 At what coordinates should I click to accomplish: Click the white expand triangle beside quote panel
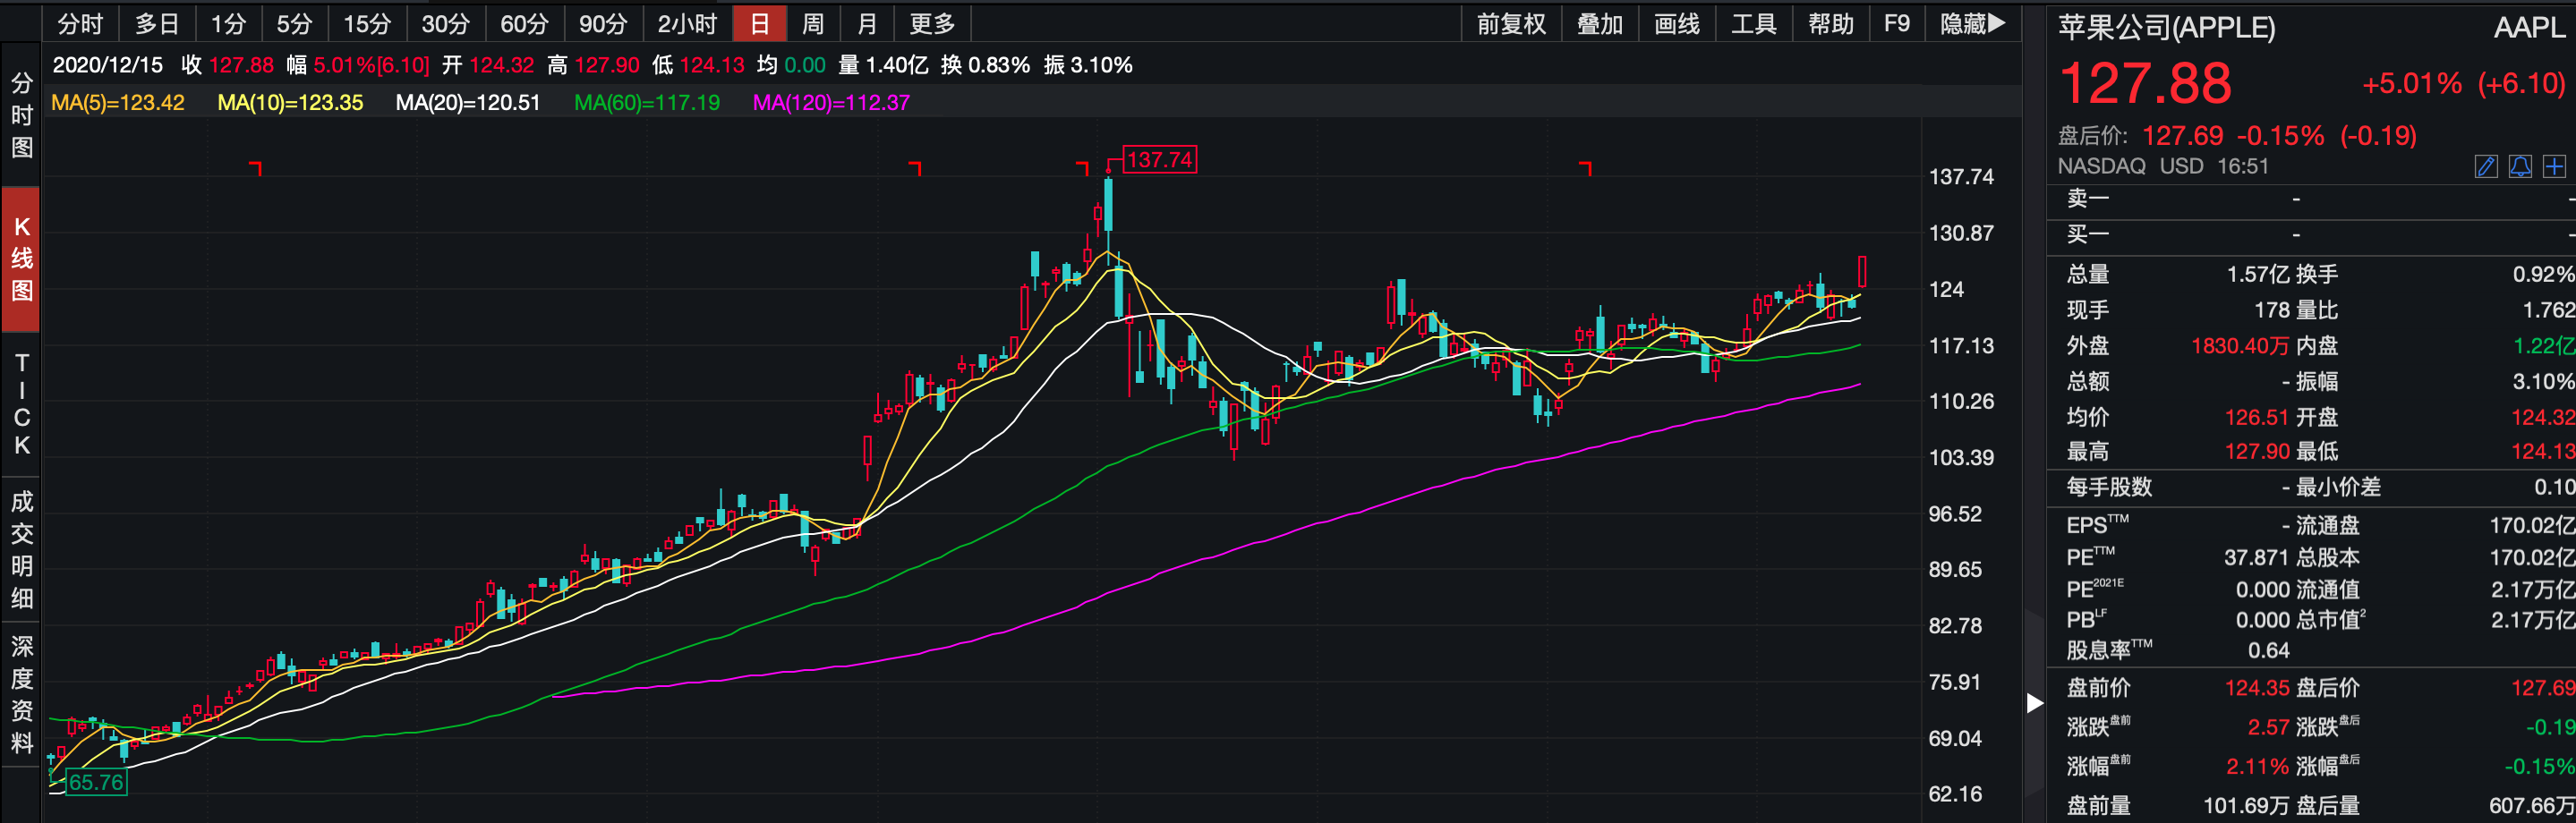pyautogui.click(x=2034, y=703)
